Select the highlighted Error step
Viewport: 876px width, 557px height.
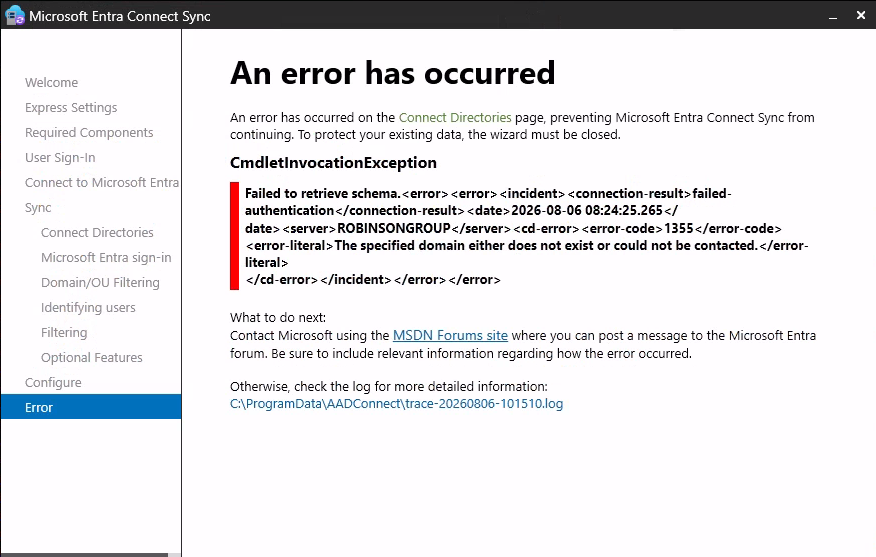[x=91, y=407]
